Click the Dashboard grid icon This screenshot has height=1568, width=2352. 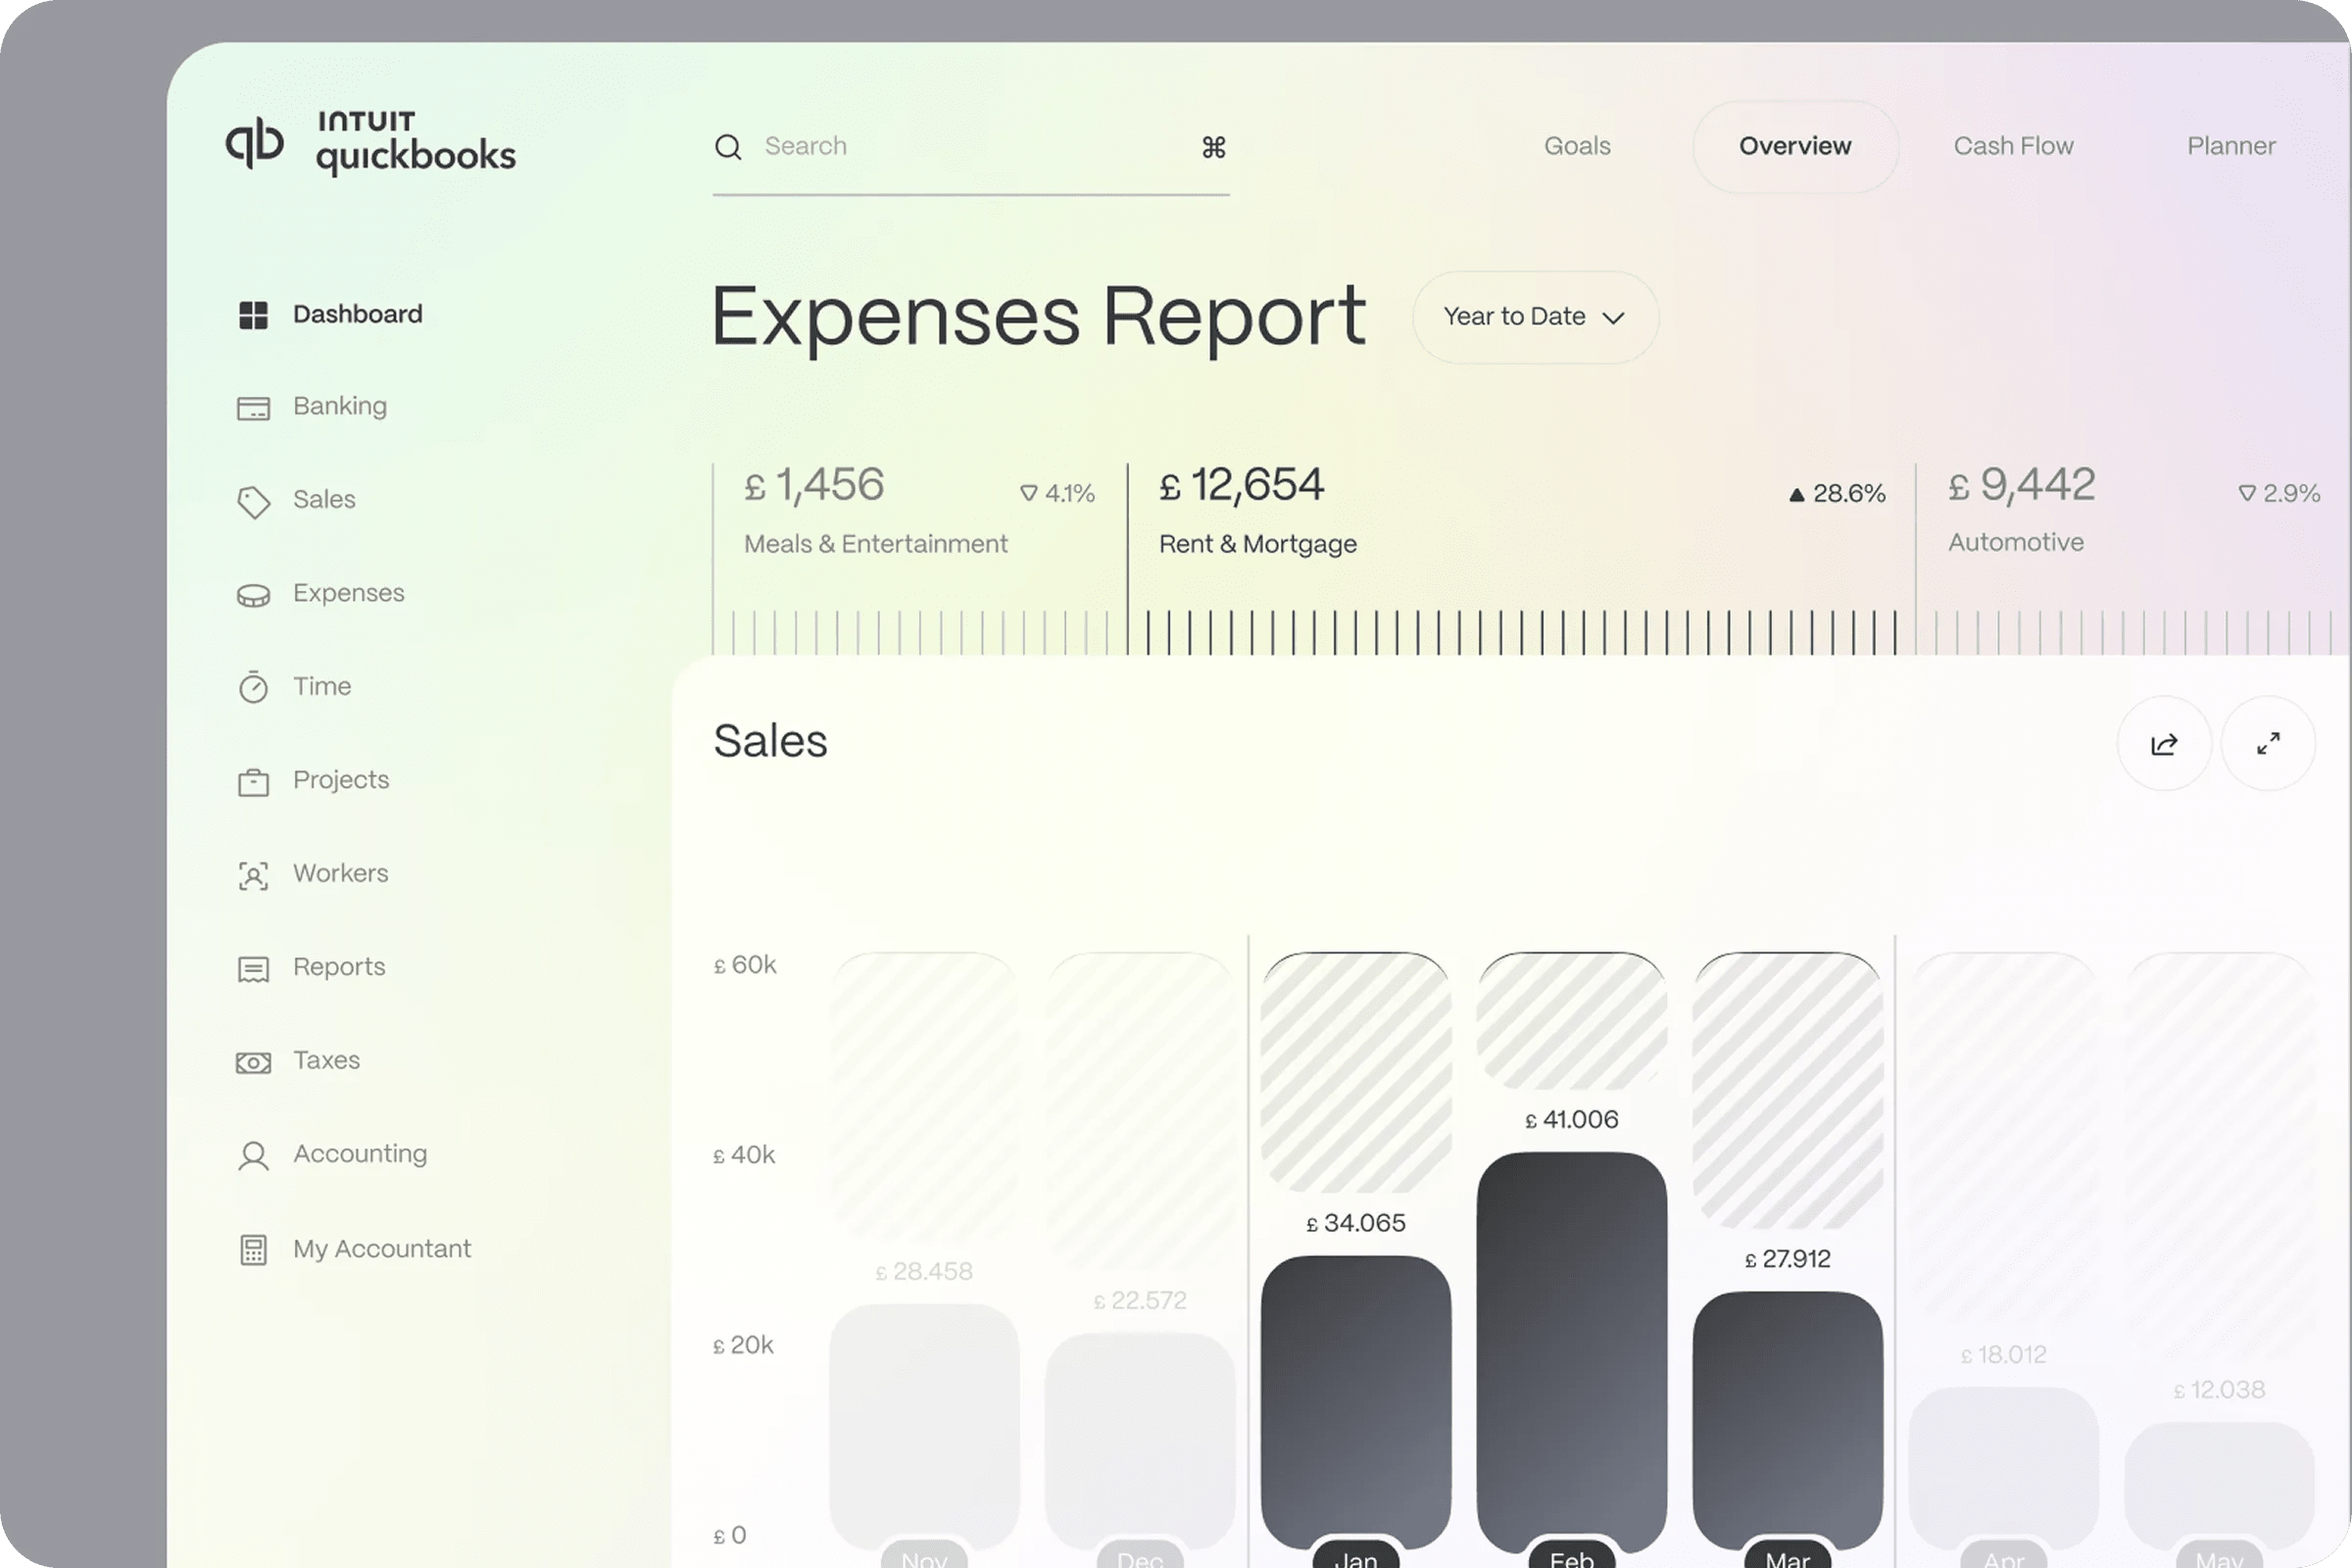[x=253, y=315]
